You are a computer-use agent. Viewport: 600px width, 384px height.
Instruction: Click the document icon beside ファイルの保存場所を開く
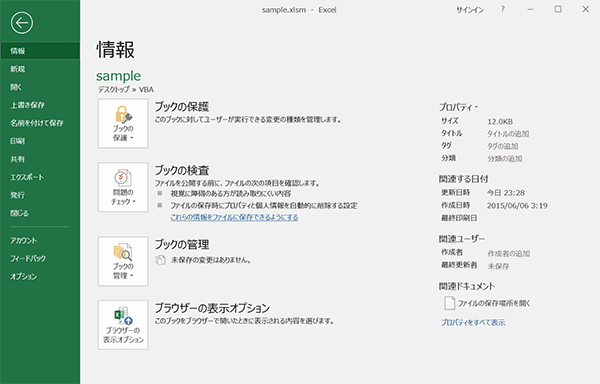tap(449, 303)
